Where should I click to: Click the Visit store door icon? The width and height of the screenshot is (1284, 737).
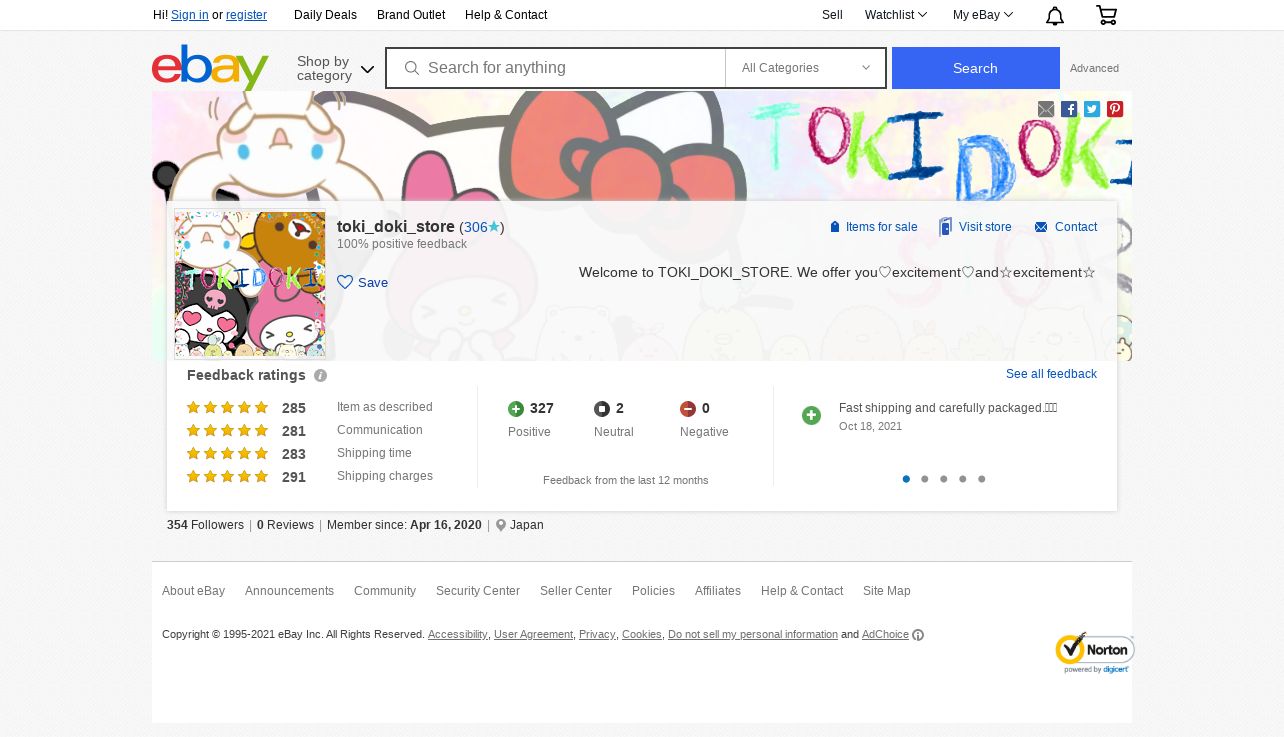(x=945, y=227)
